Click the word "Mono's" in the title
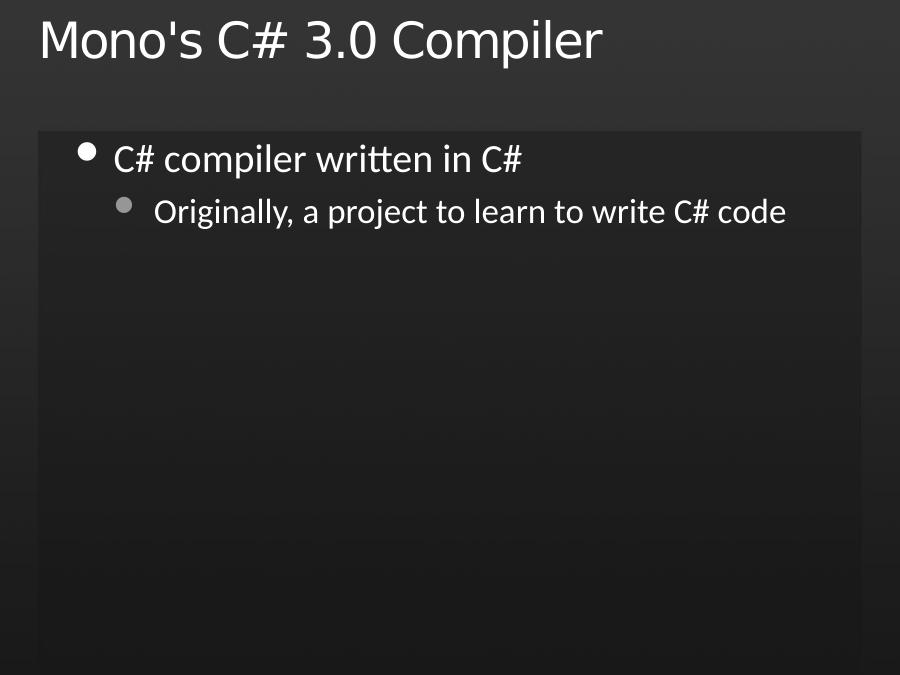900x675 pixels. pyautogui.click(x=121, y=40)
